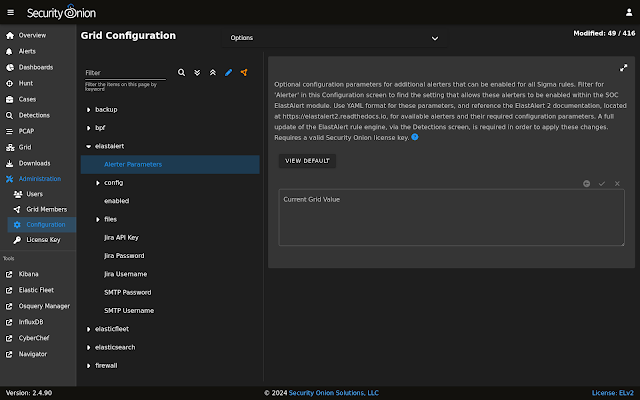The height and width of the screenshot is (400, 640).
Task: Open the hamburger navigation menu
Action: tap(11, 13)
